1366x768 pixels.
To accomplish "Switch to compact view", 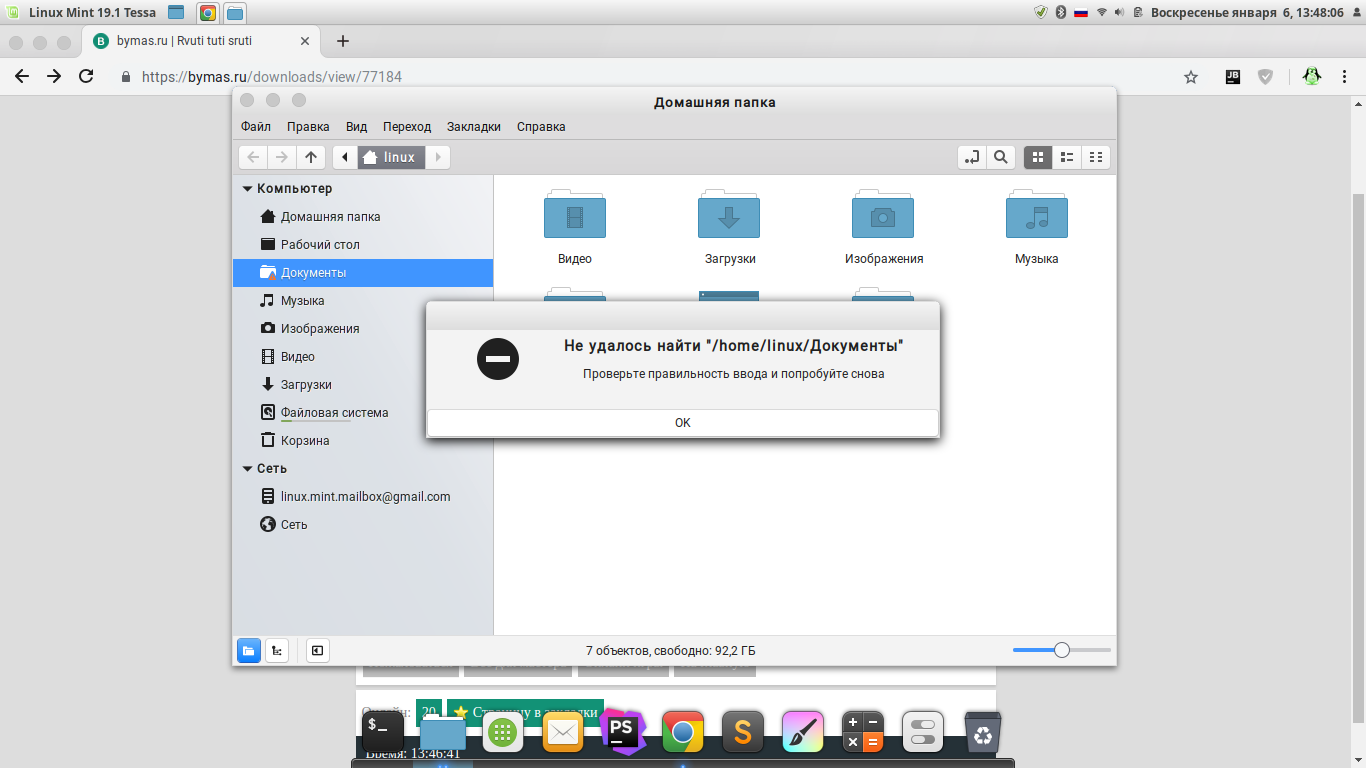I will click(x=1096, y=157).
